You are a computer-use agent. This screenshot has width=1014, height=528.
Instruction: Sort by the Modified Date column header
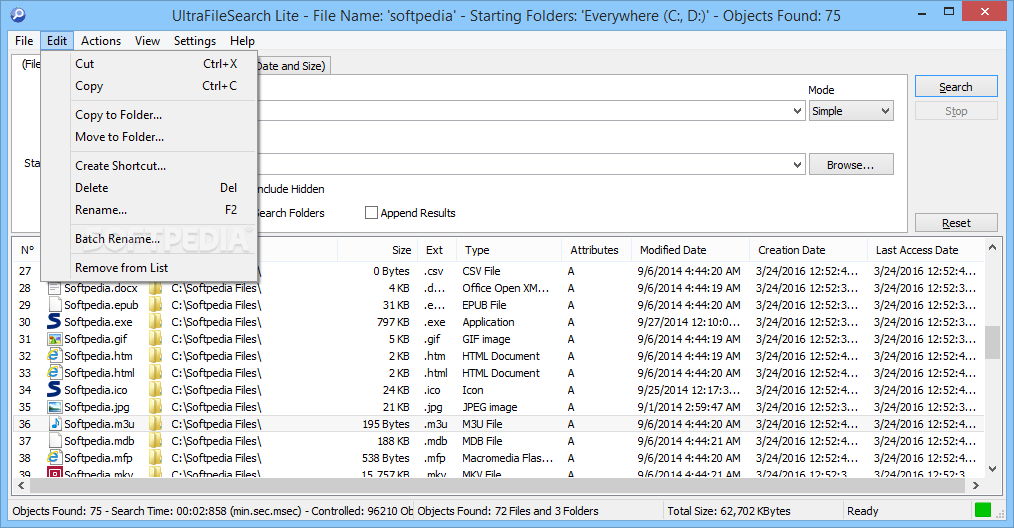(x=690, y=250)
